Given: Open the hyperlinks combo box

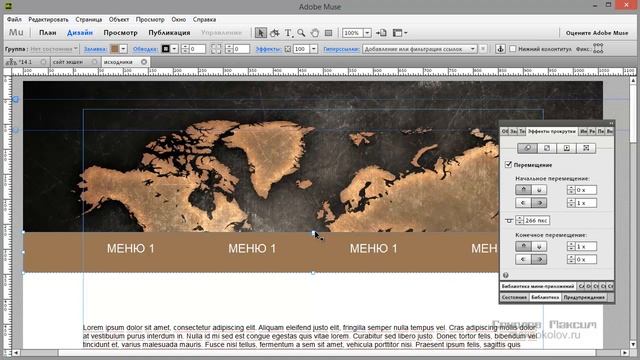Looking at the screenshot, I should pyautogui.click(x=419, y=49).
